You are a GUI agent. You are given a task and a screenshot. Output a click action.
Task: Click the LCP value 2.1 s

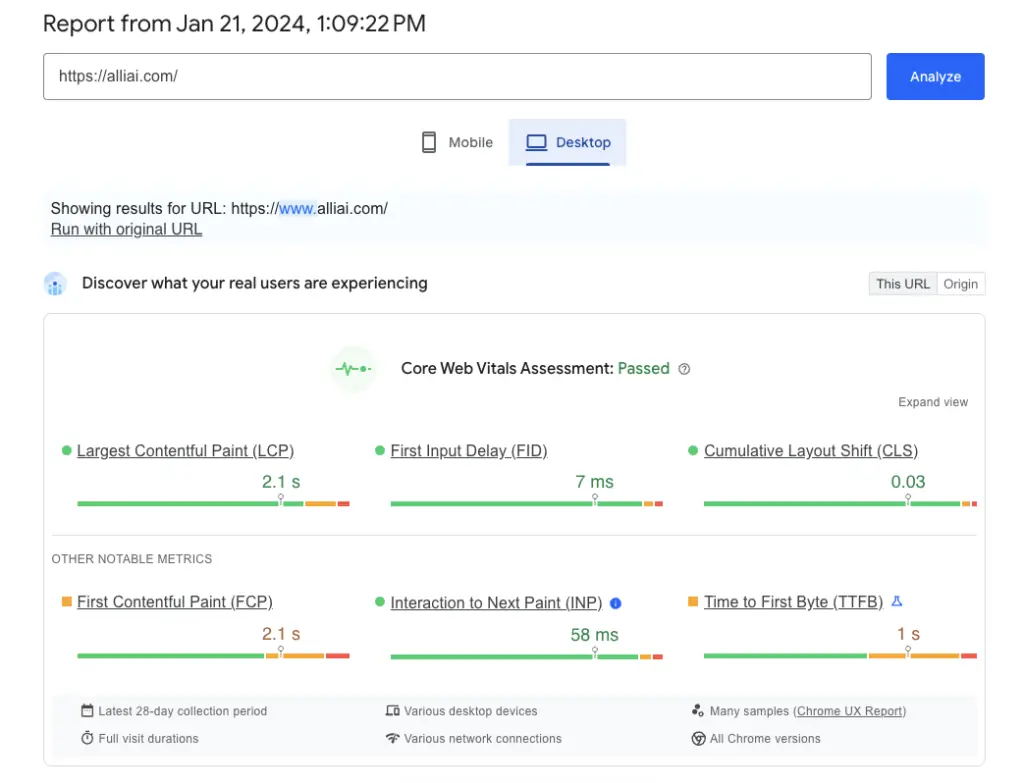pyautogui.click(x=281, y=482)
